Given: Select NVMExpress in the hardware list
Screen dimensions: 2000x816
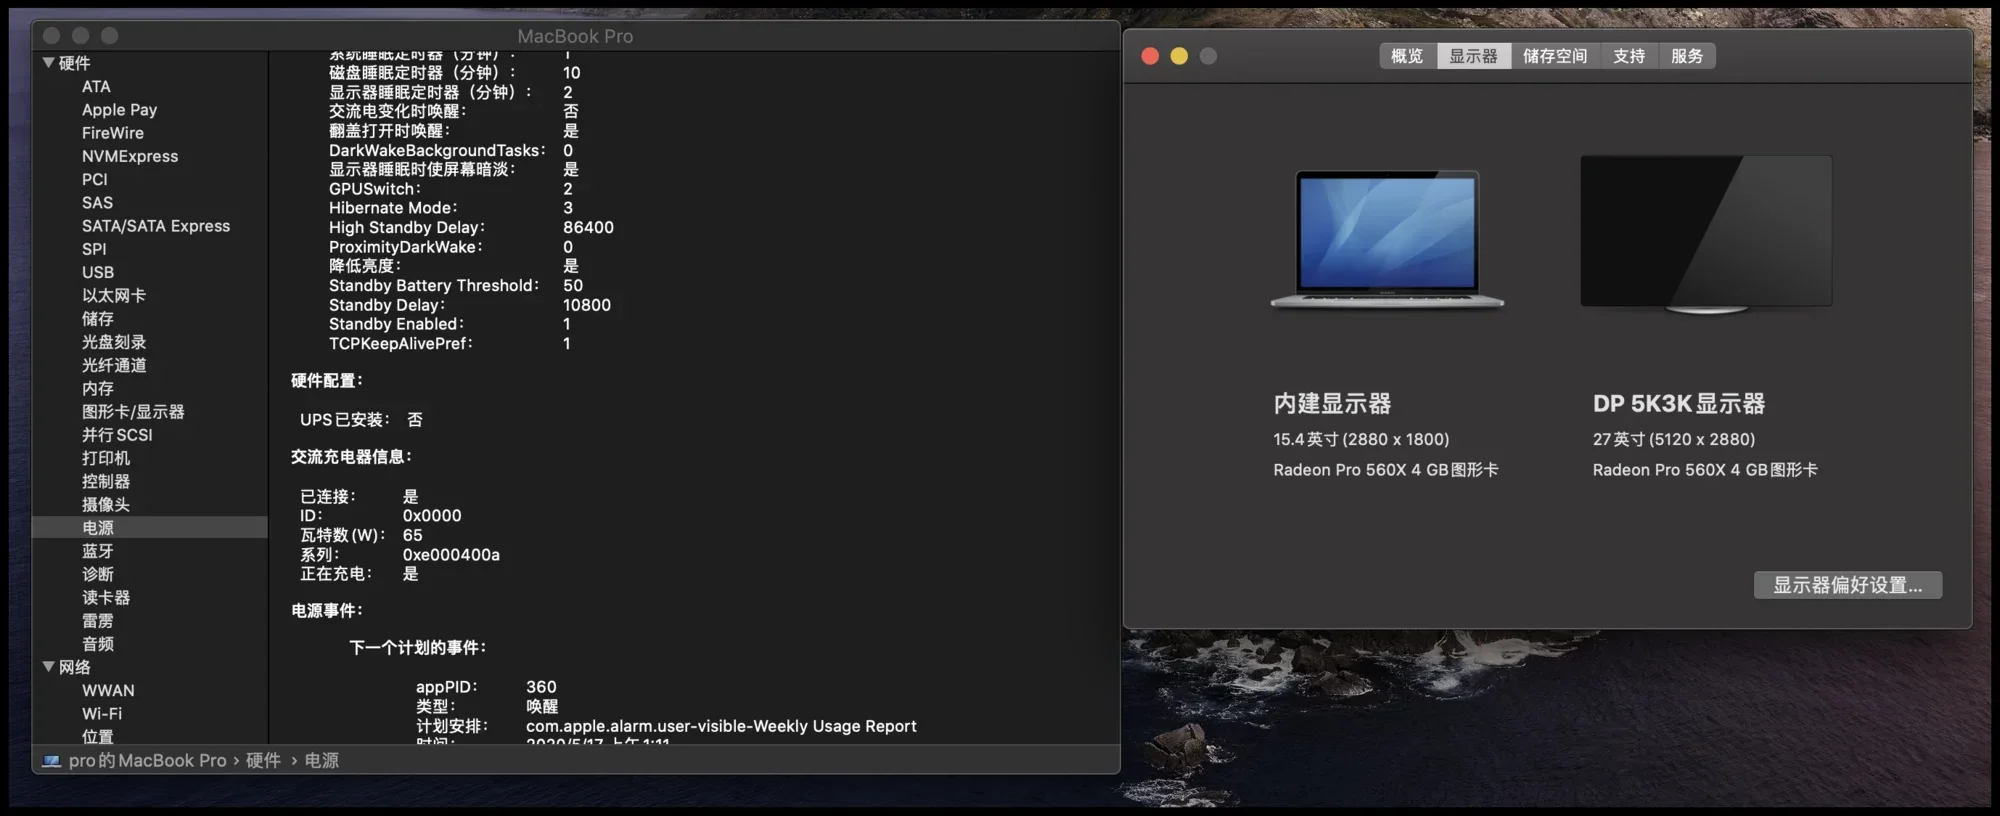Looking at the screenshot, I should coord(130,156).
